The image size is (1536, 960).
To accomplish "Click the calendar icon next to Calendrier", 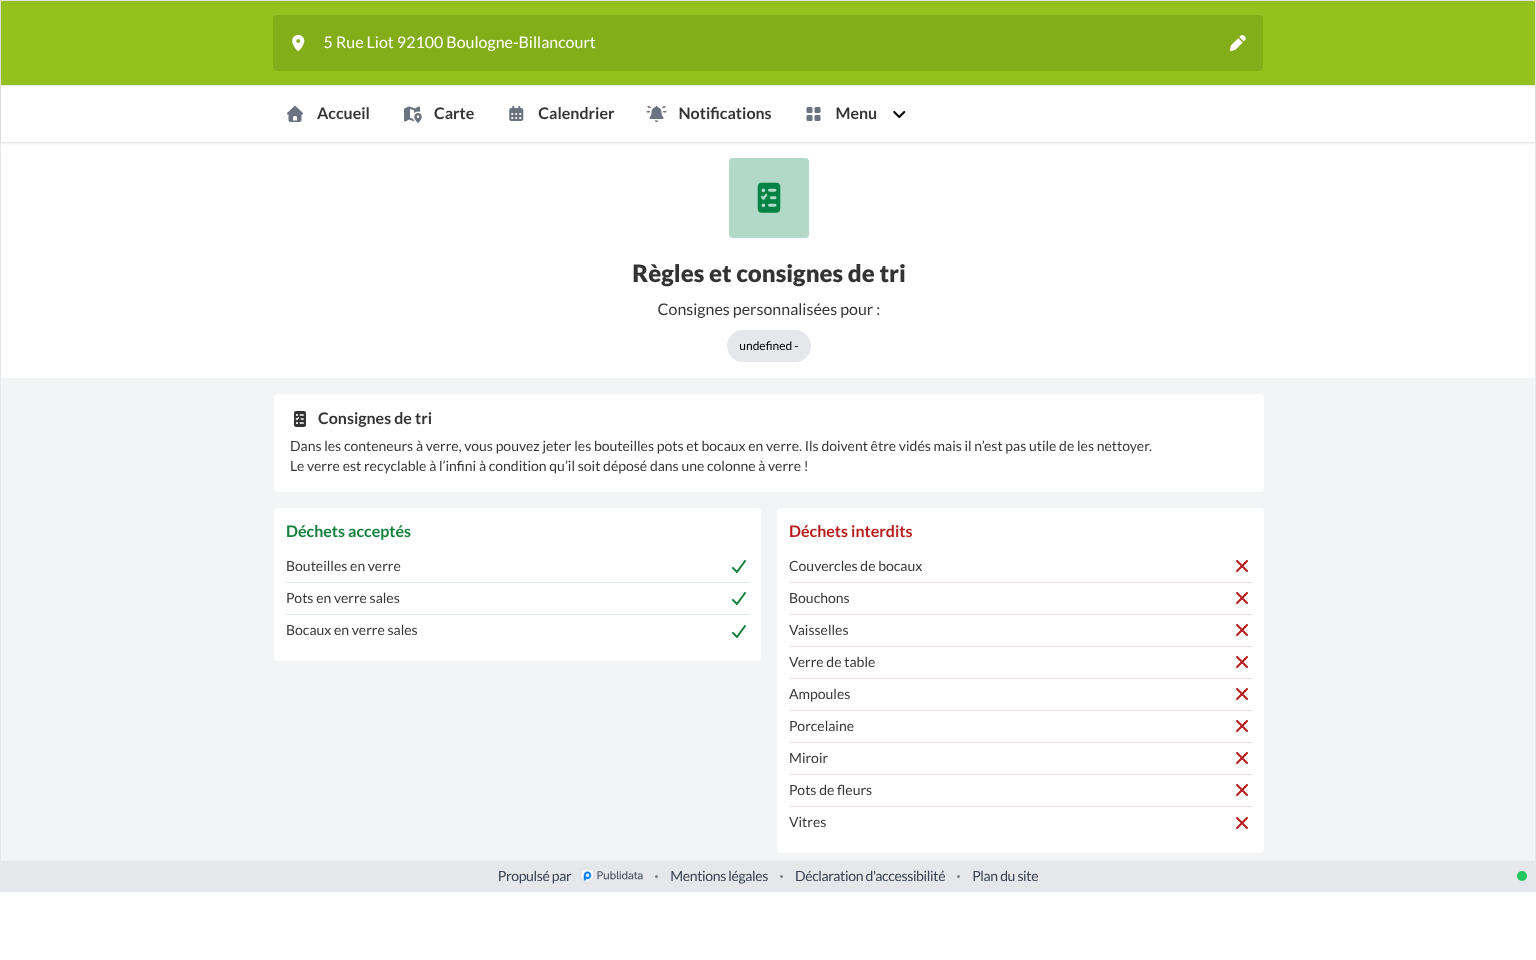I will pyautogui.click(x=516, y=114).
